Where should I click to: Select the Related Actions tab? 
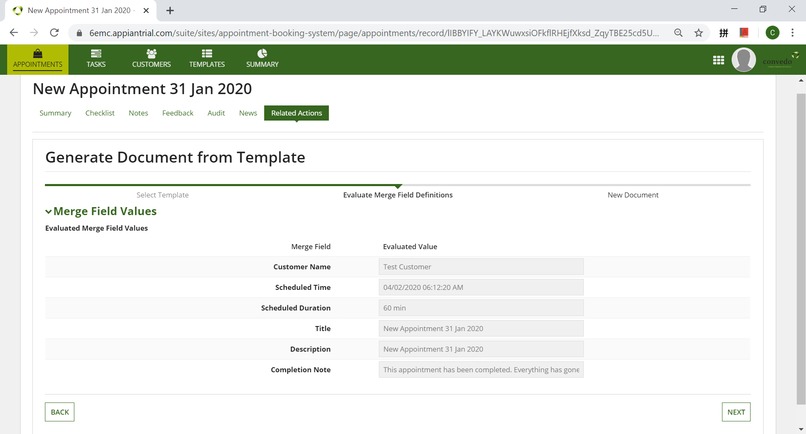pyautogui.click(x=296, y=113)
